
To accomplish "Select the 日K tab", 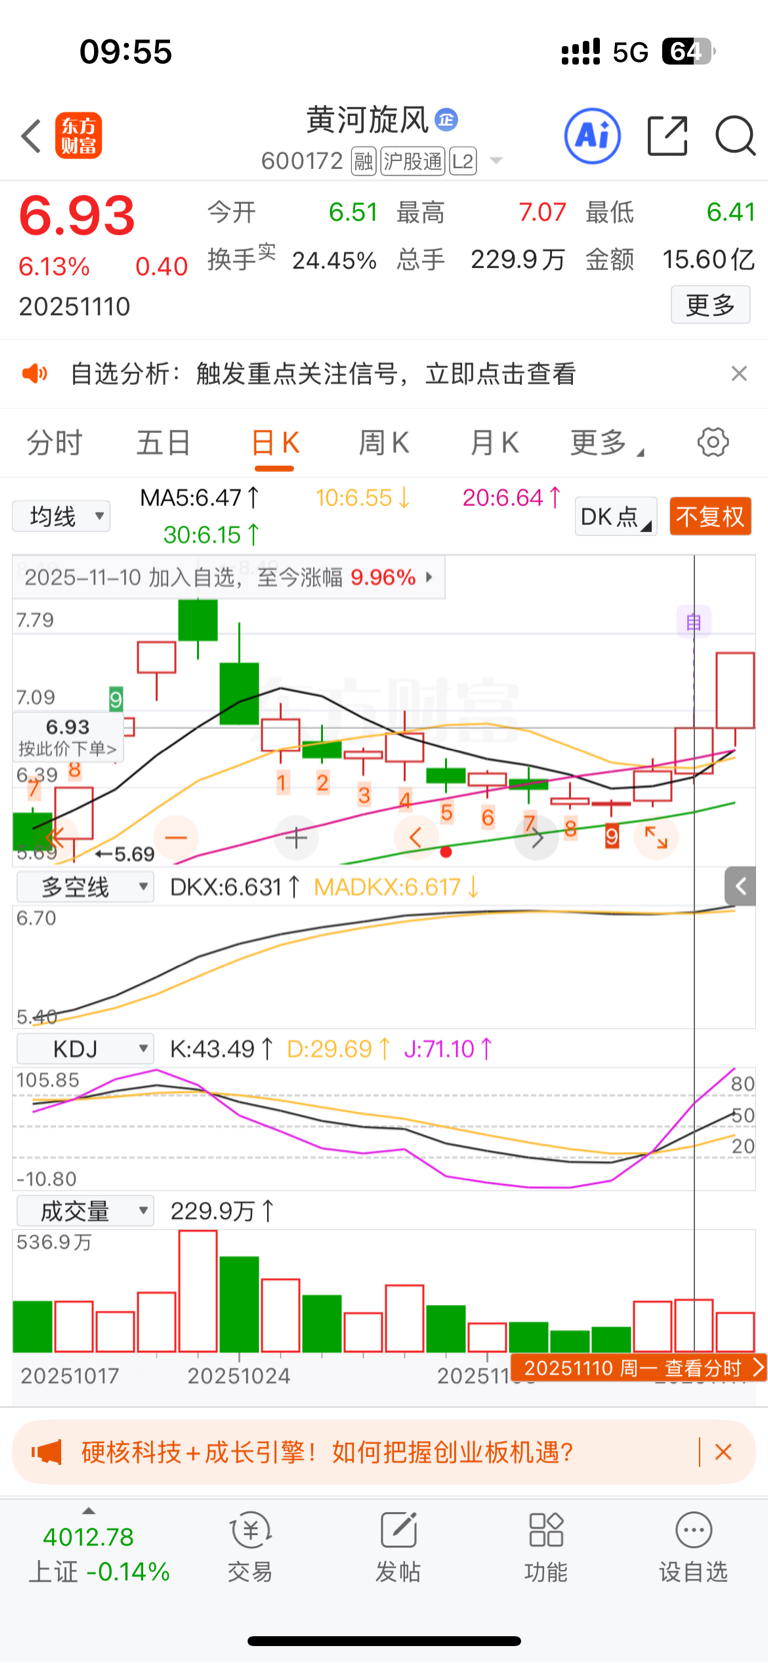I will [x=275, y=443].
